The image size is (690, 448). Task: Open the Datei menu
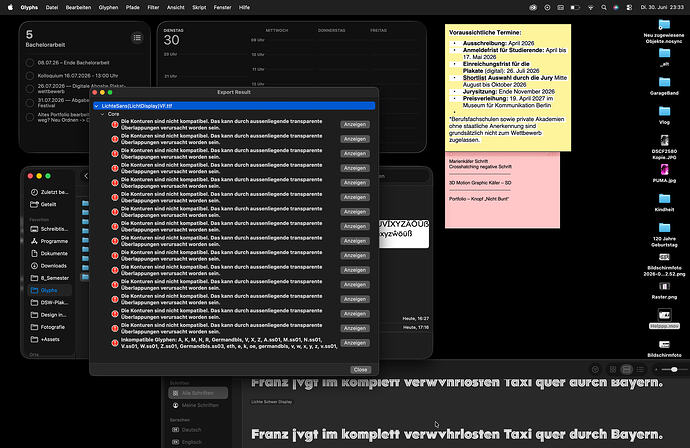[52, 7]
